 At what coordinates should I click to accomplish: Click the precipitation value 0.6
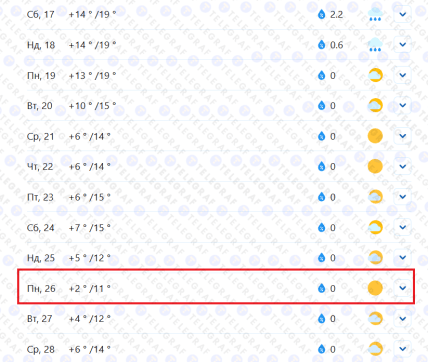click(337, 45)
